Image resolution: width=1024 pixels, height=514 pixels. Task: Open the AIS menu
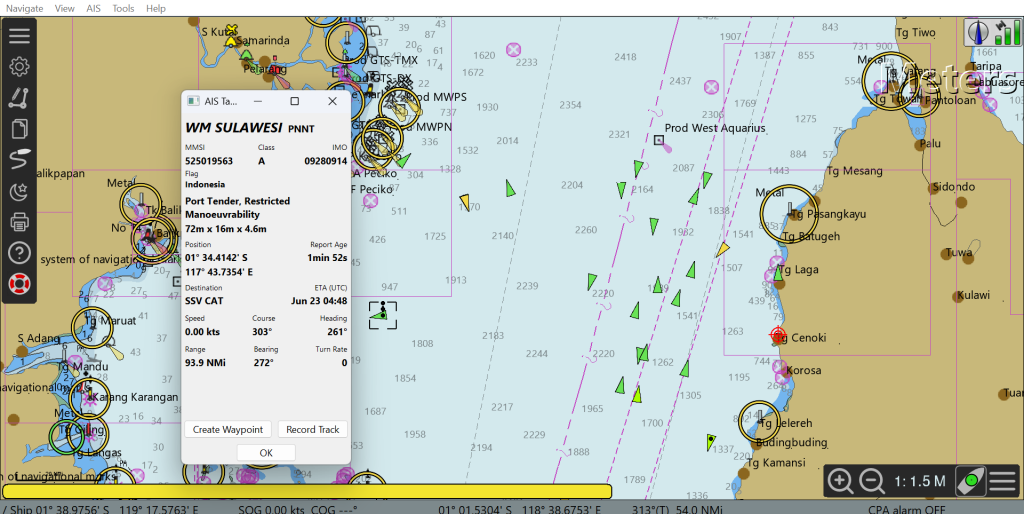93,8
